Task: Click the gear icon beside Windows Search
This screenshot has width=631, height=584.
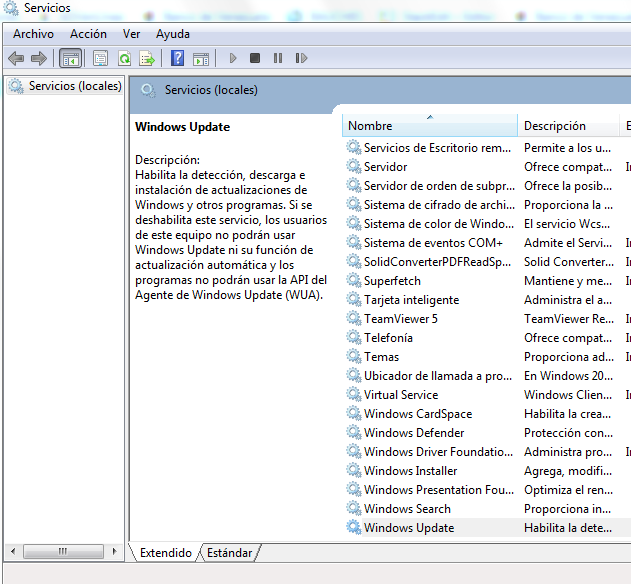Action: click(354, 508)
